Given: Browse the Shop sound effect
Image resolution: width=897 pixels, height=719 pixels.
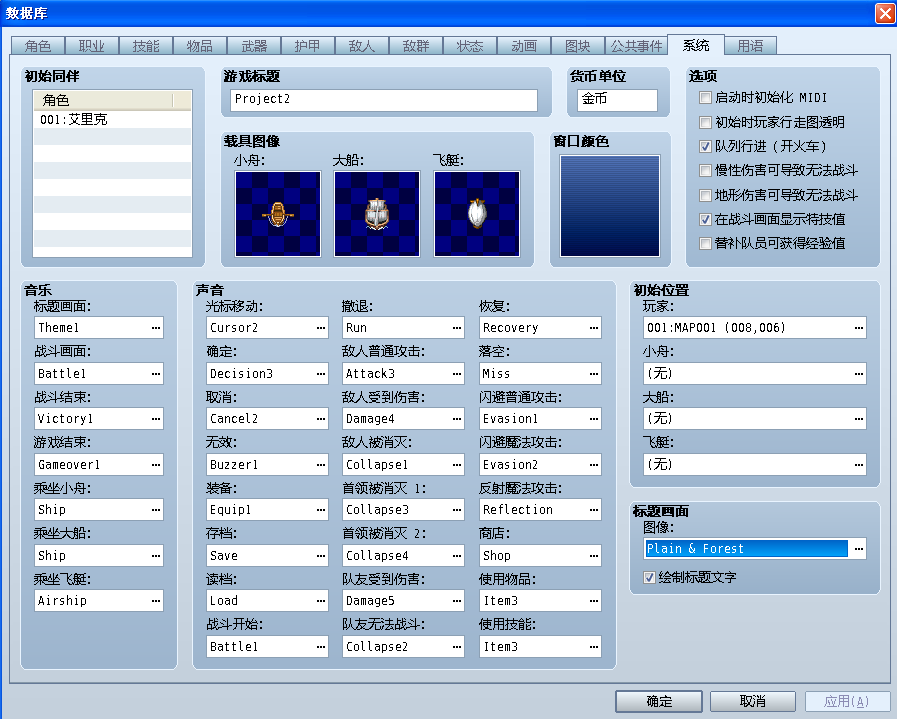Looking at the screenshot, I should pos(594,555).
